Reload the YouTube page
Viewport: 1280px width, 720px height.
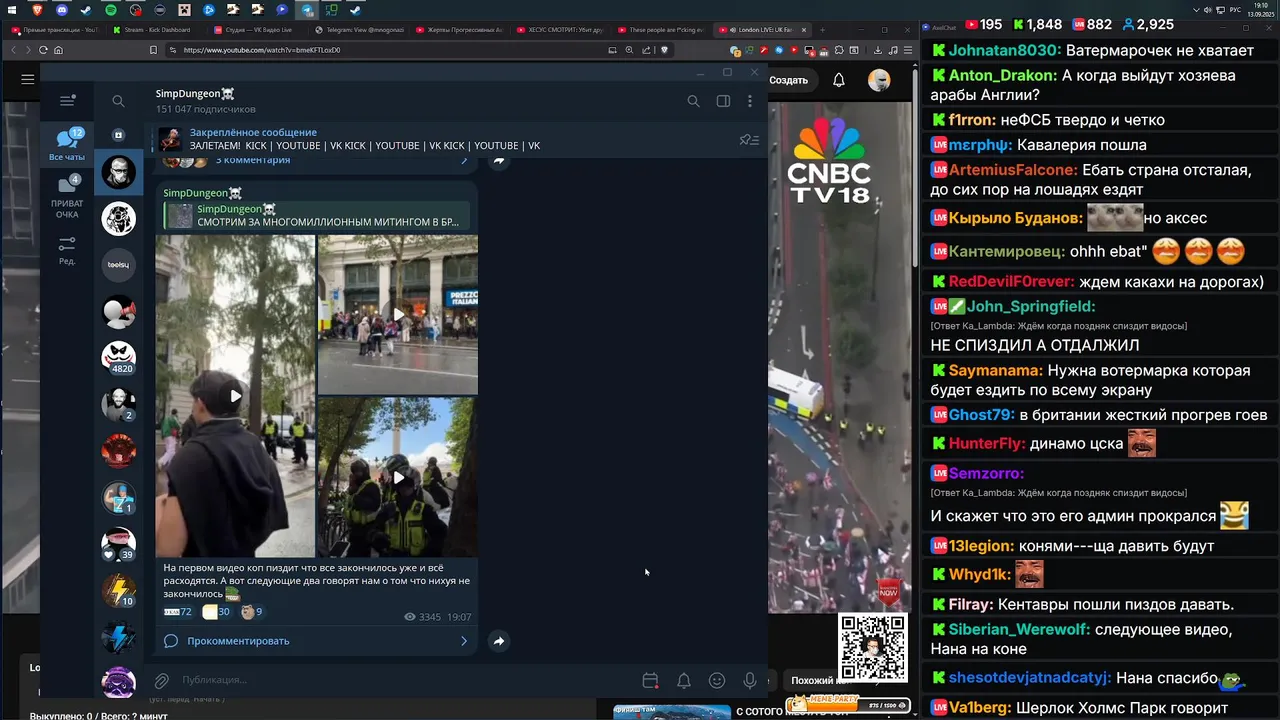click(43, 50)
